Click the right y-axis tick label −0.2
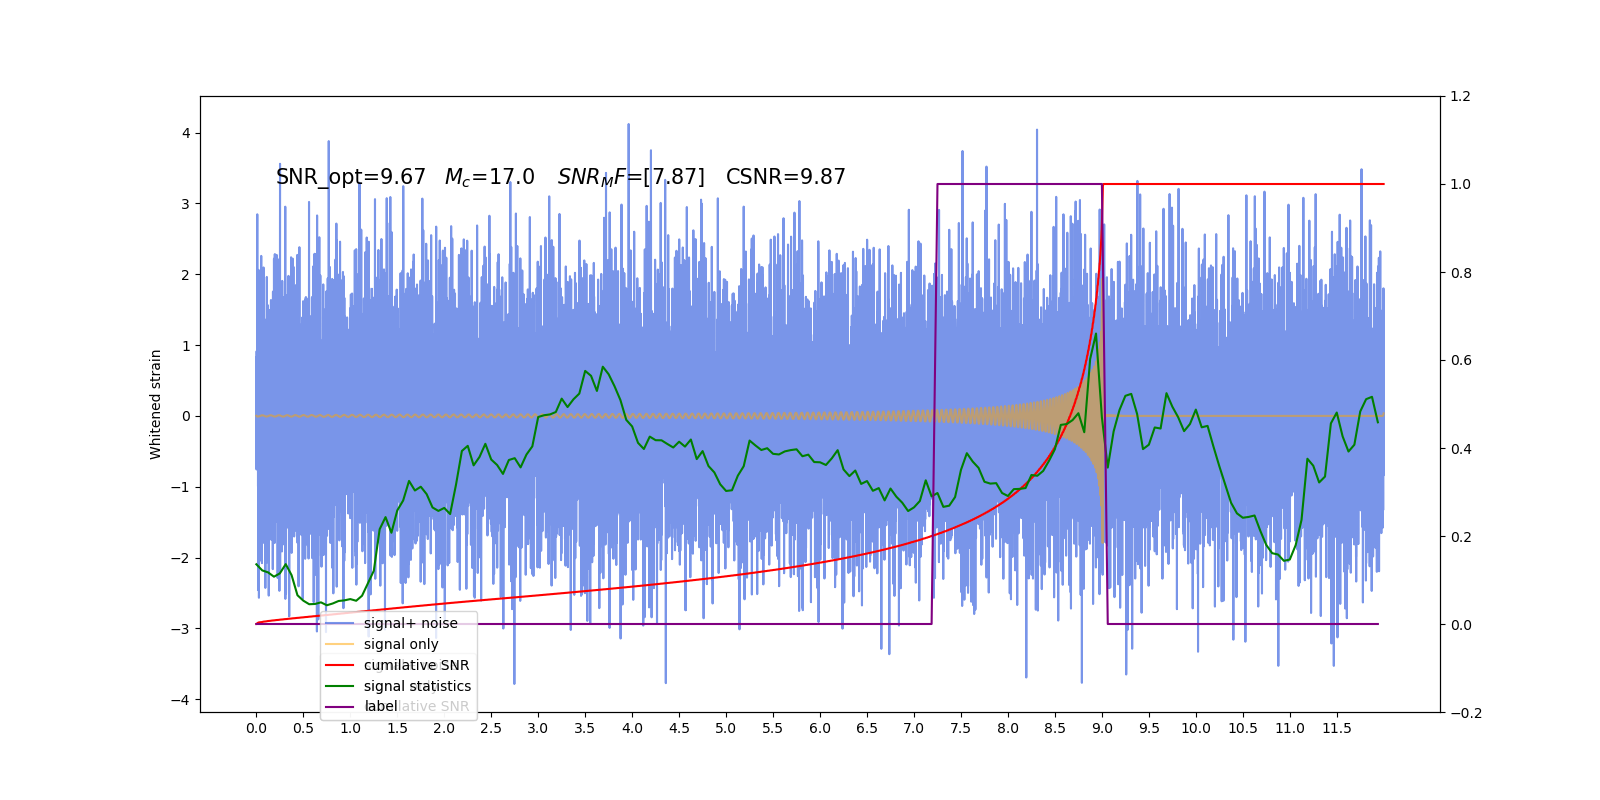The image size is (1600, 800). (1466, 713)
